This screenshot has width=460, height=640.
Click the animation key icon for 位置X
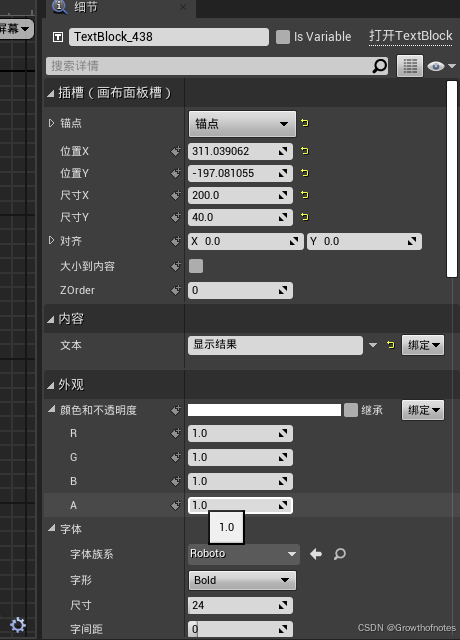(176, 151)
